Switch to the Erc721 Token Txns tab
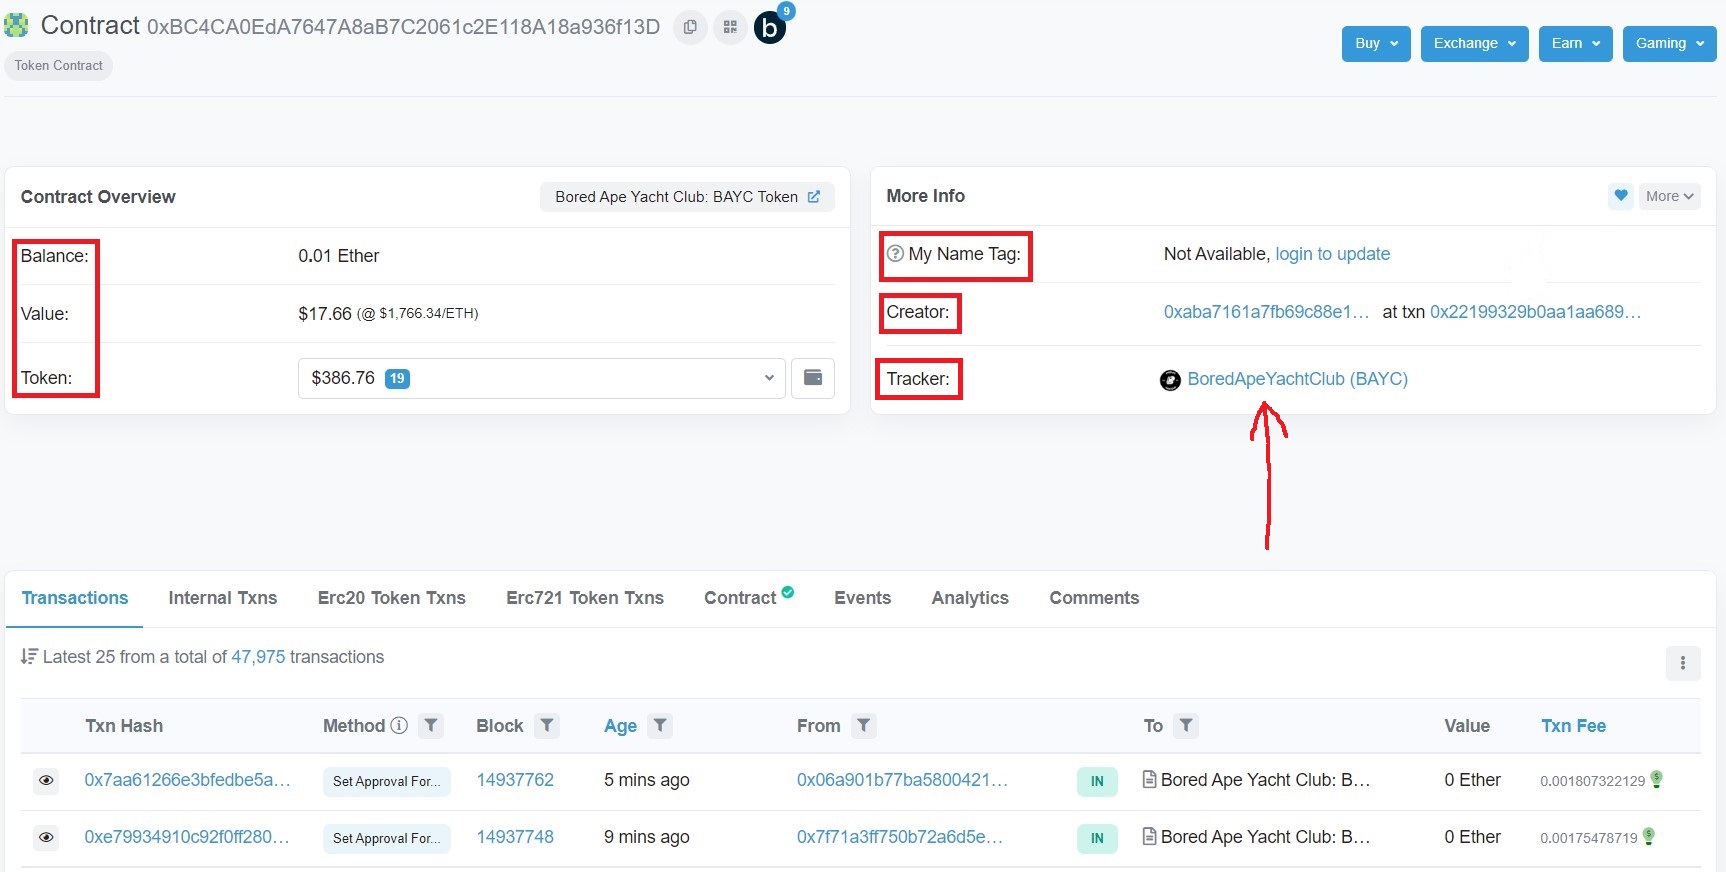The image size is (1726, 872). pos(584,598)
